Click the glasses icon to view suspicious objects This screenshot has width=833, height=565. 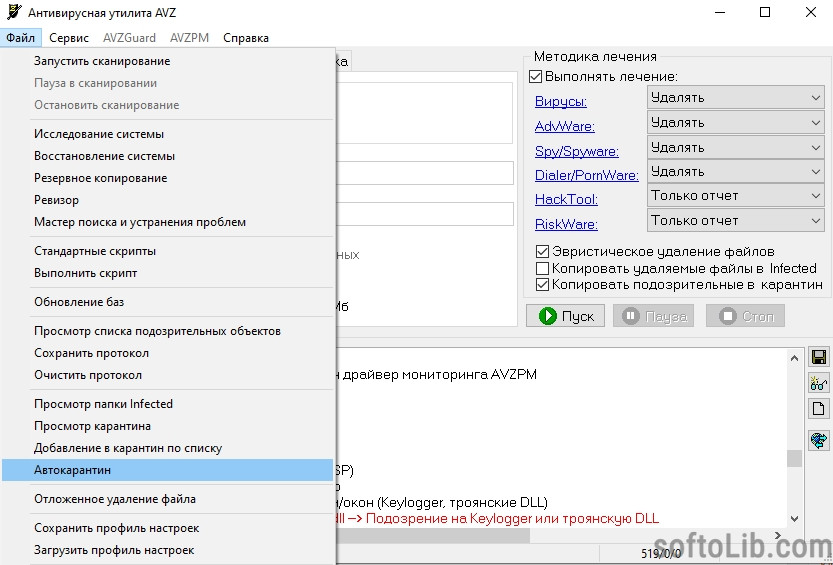pyautogui.click(x=819, y=383)
